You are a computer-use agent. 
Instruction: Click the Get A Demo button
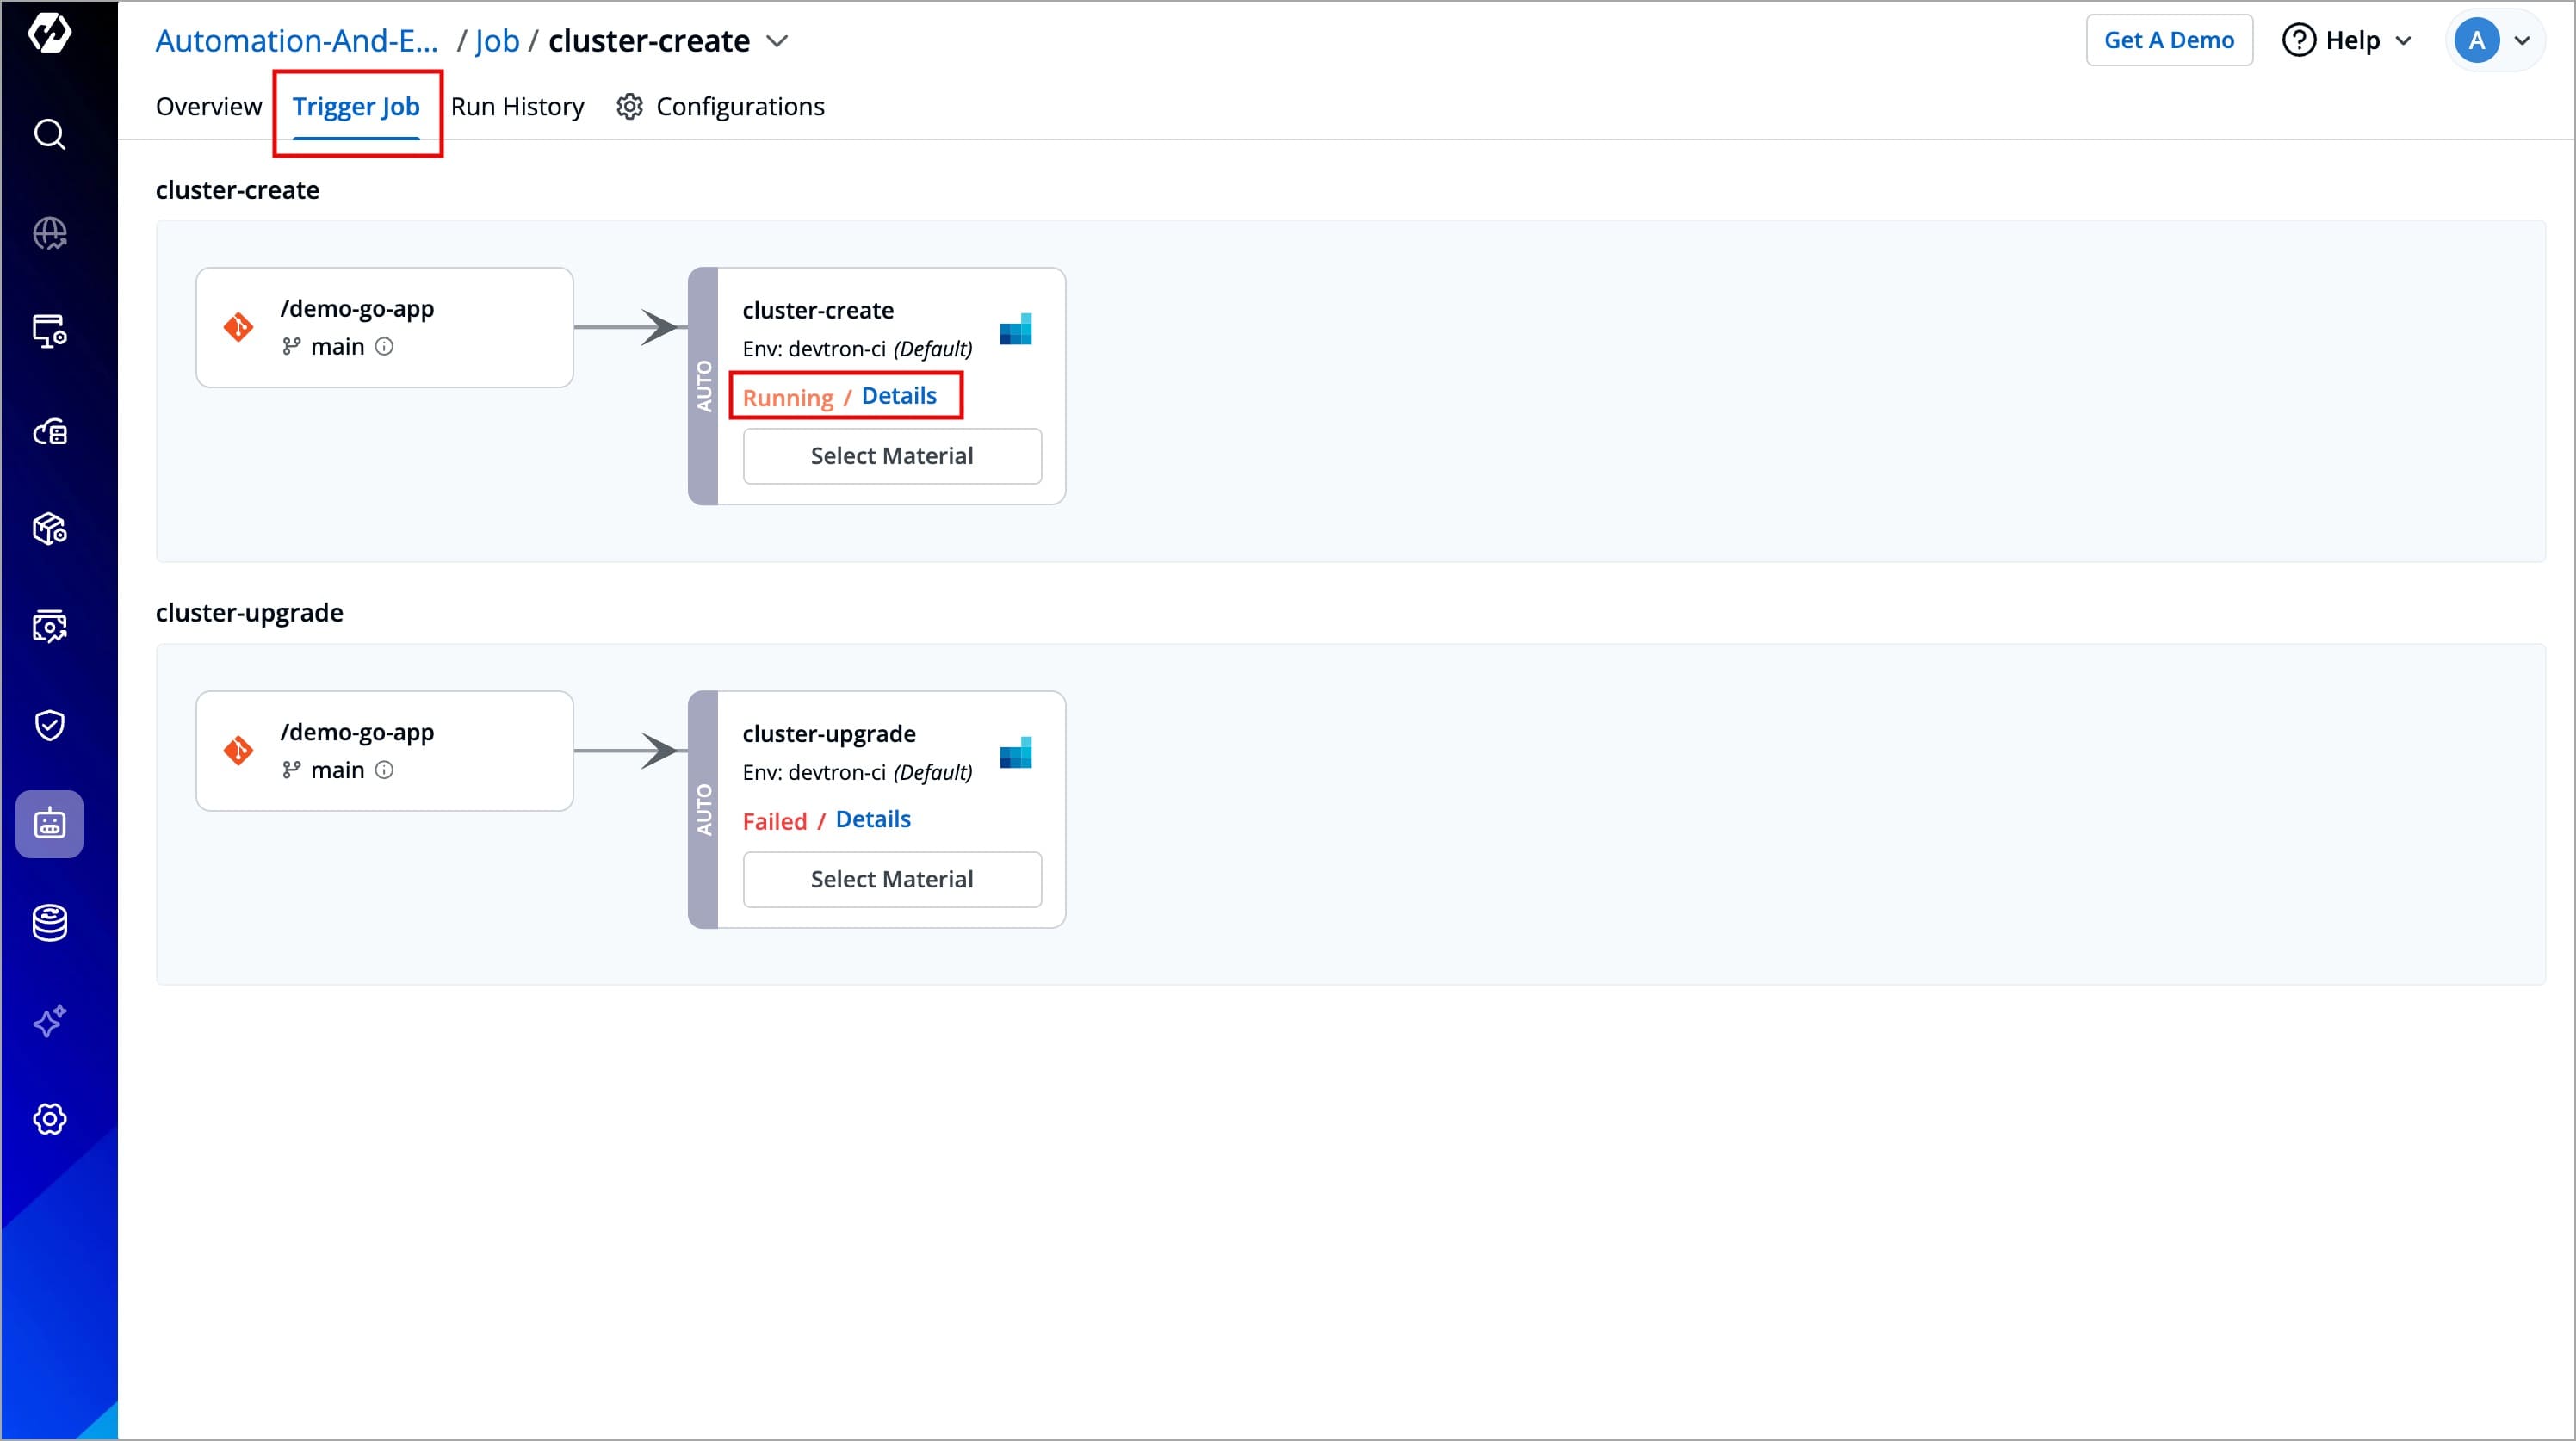point(2168,41)
